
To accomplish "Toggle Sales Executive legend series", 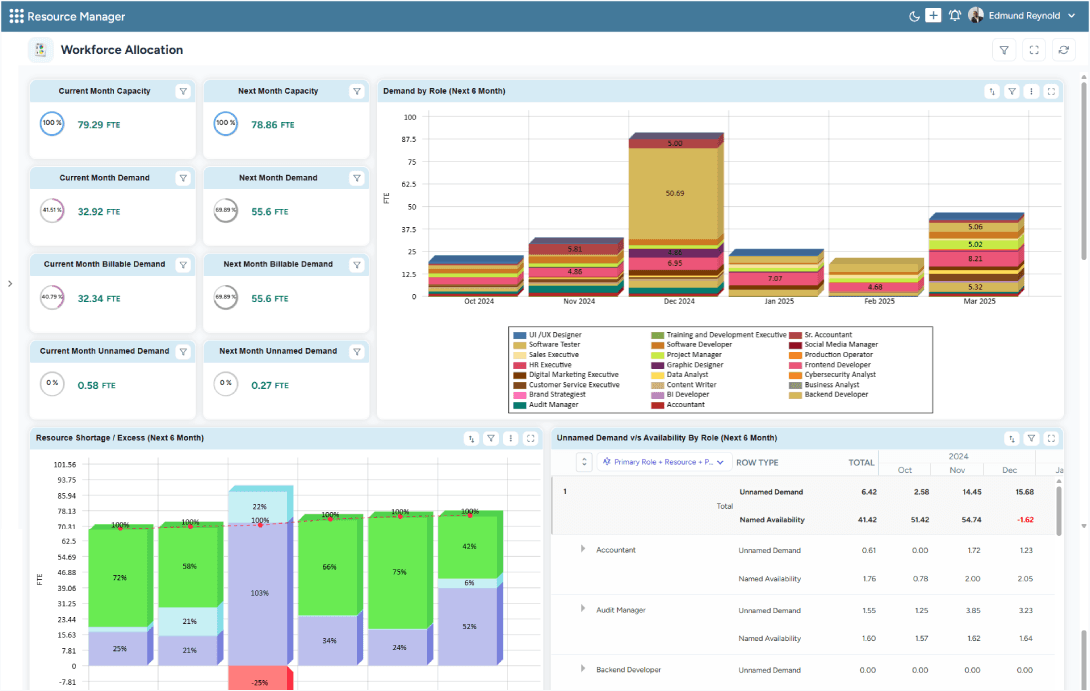I will 546,355.
